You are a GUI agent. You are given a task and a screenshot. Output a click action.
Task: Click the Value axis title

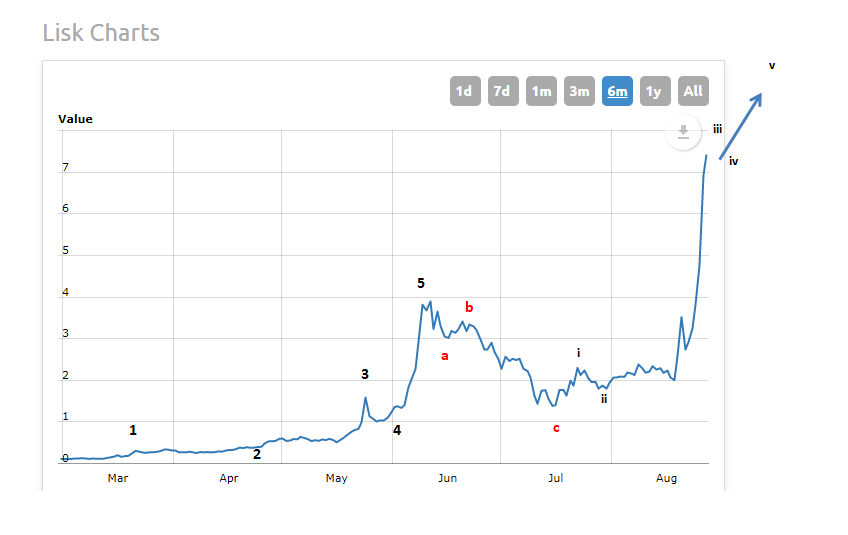[75, 119]
